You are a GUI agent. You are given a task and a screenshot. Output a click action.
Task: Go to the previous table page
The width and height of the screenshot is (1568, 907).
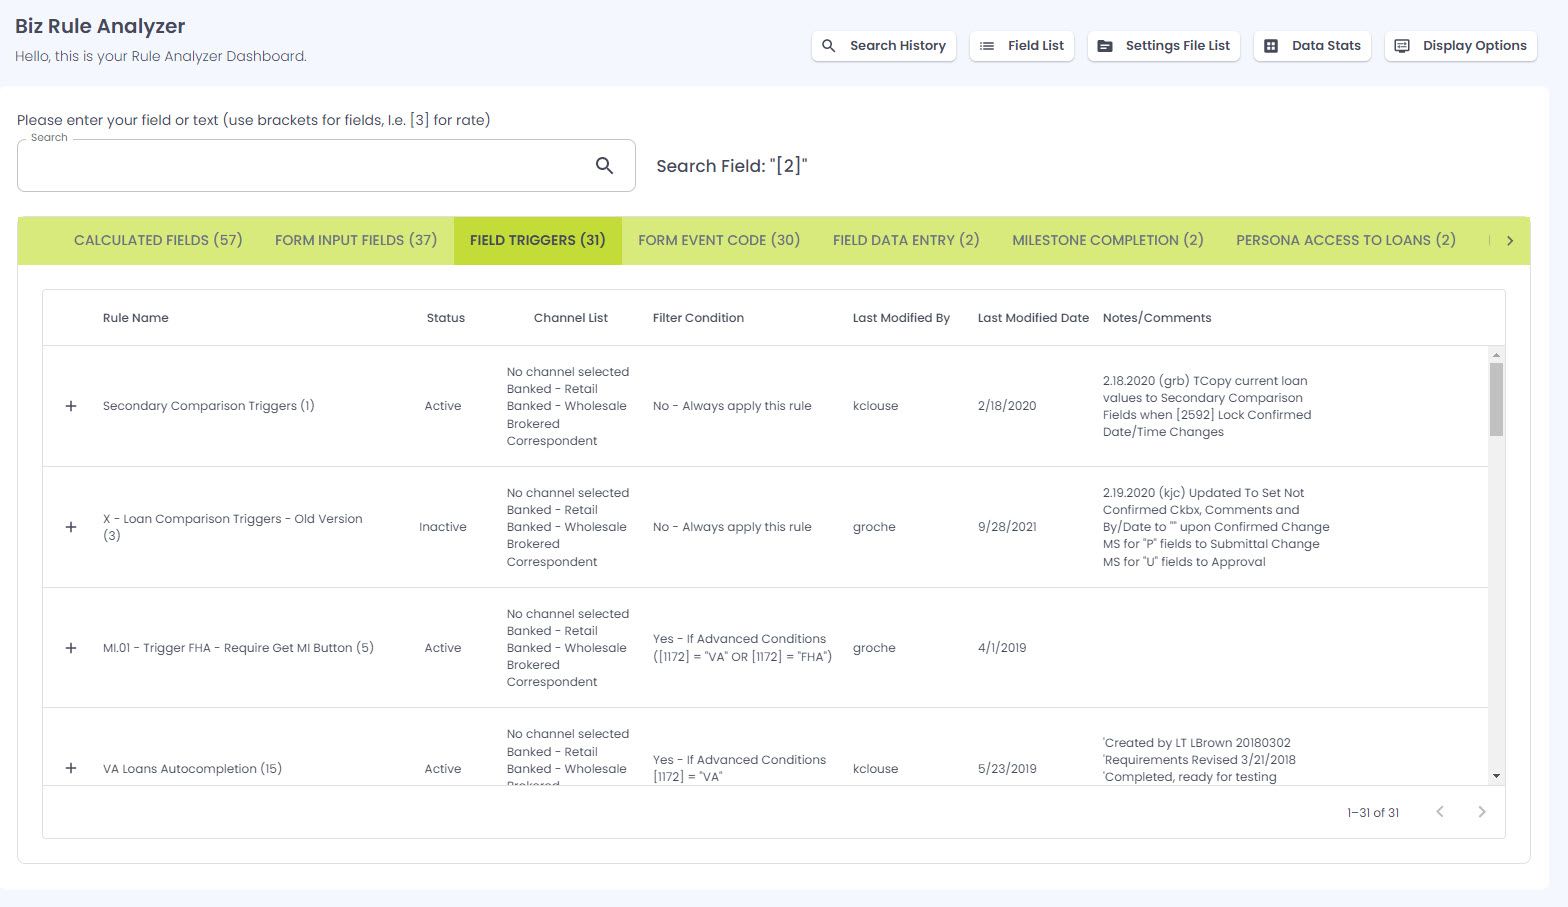(x=1440, y=812)
